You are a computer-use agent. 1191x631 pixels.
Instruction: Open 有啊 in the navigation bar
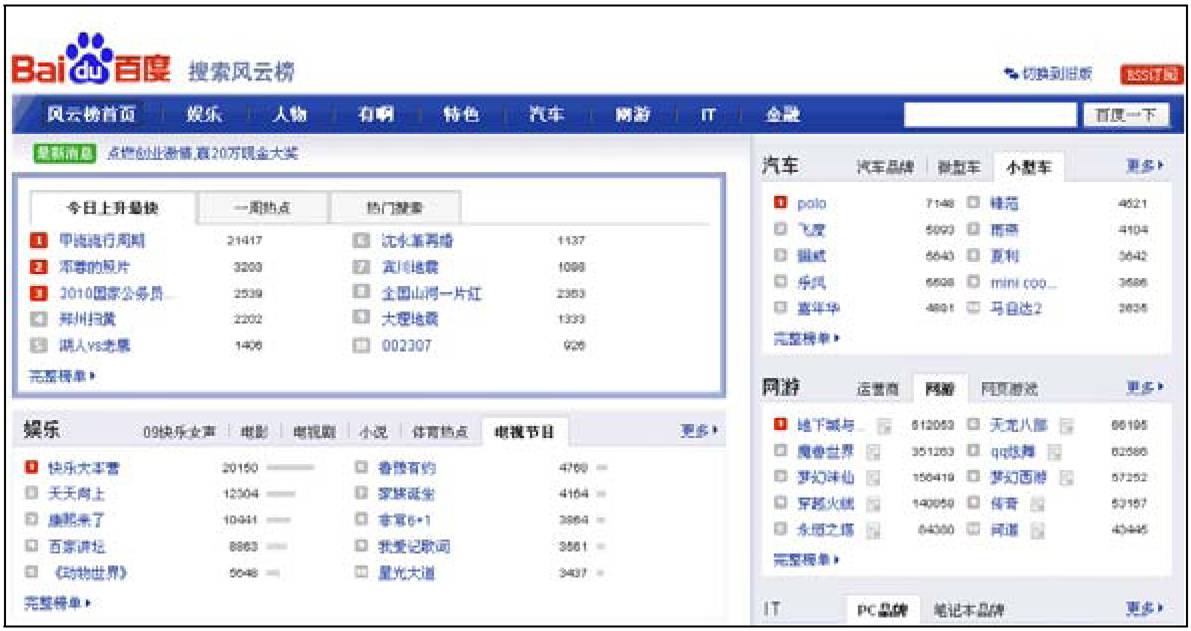pos(375,115)
